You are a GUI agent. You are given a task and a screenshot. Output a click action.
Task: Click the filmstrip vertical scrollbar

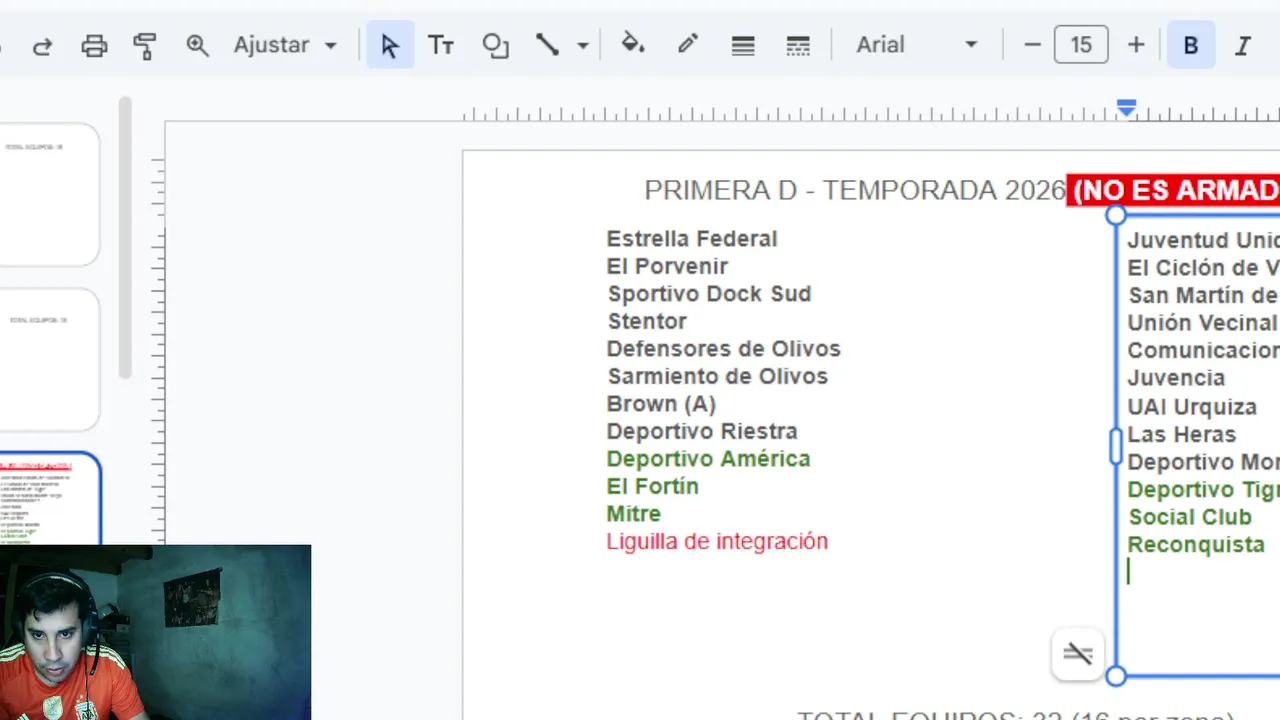click(125, 238)
